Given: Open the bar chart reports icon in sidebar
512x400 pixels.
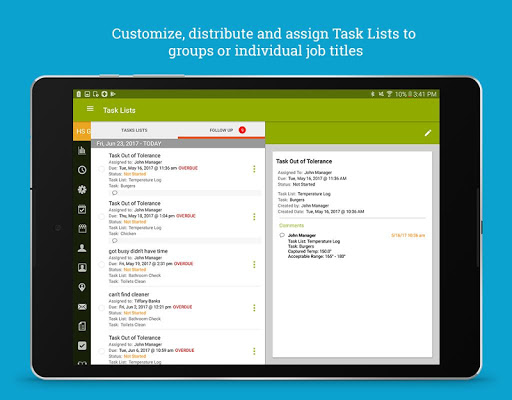Looking at the screenshot, I should (x=82, y=150).
